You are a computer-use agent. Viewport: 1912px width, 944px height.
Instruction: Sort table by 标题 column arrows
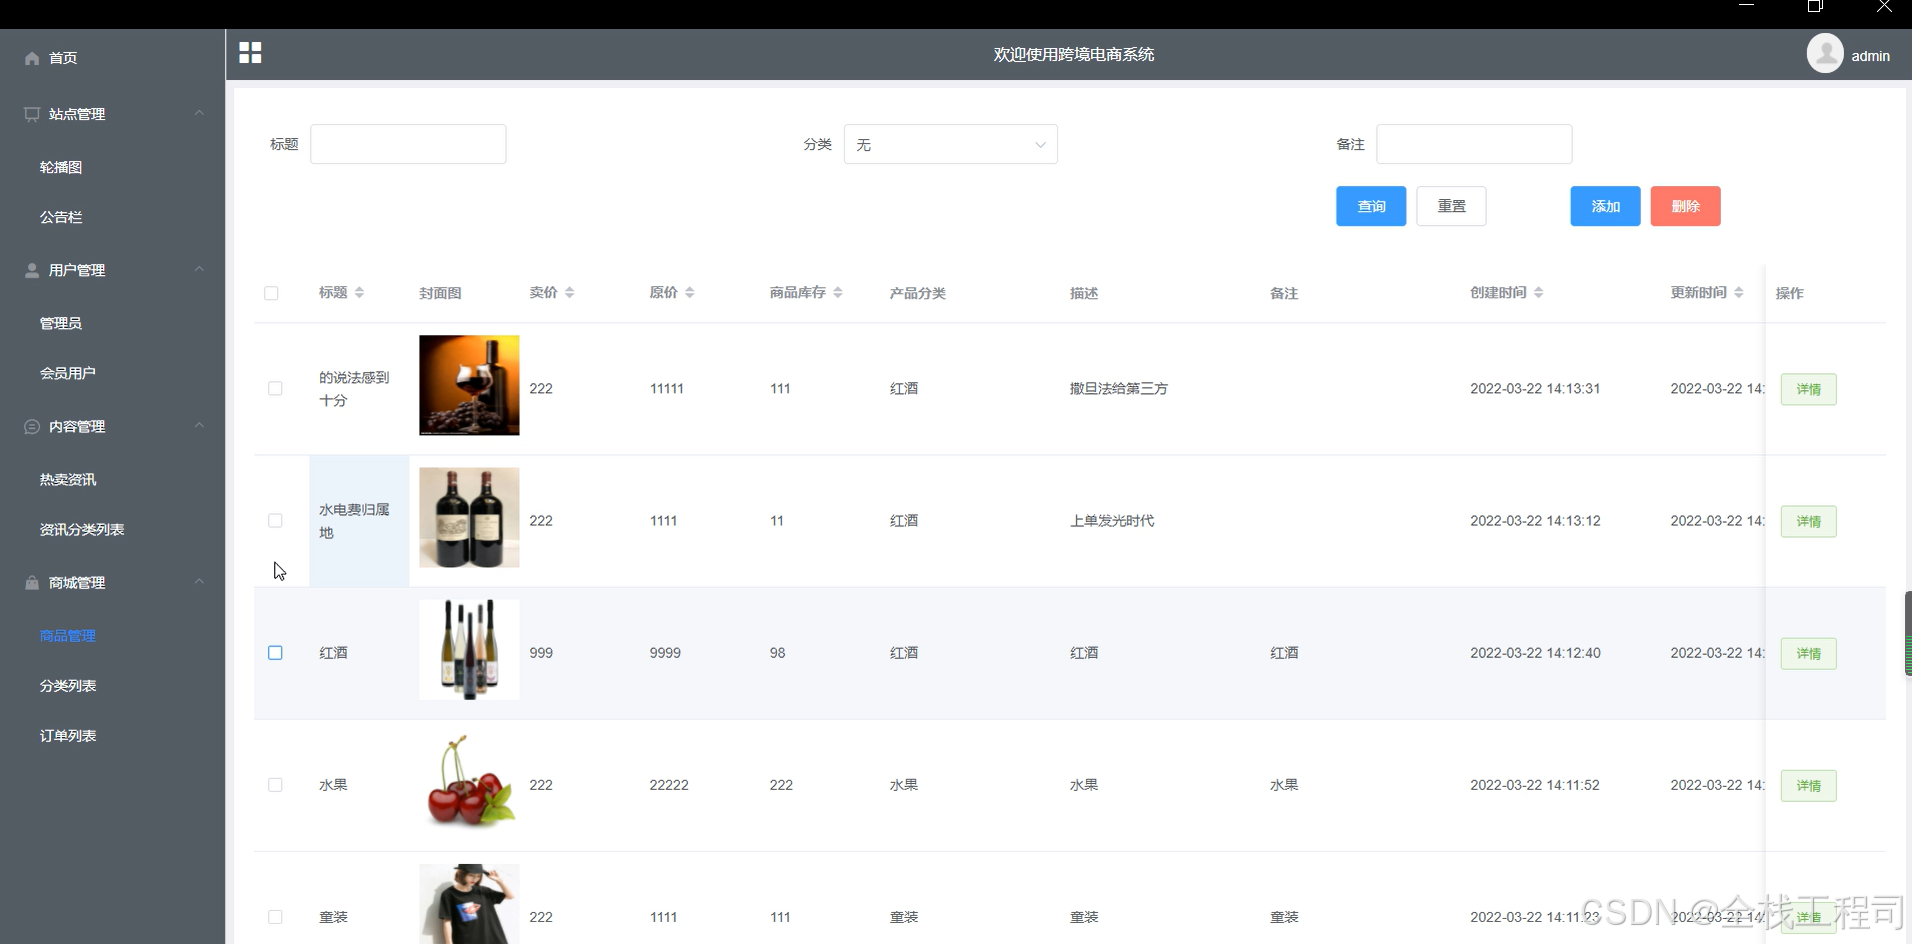[x=359, y=292]
